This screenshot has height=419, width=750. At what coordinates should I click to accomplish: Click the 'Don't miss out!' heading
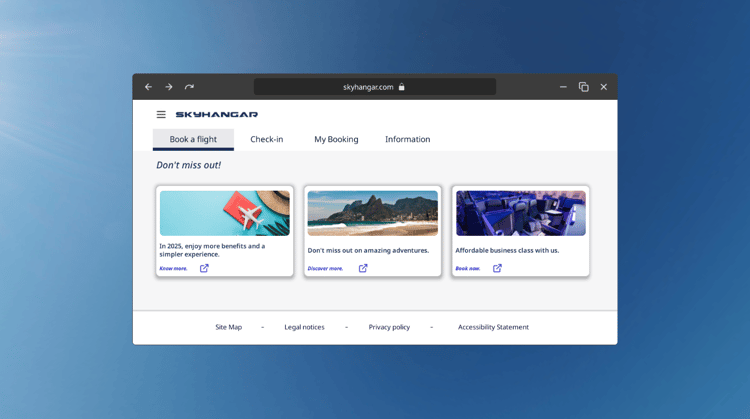click(x=188, y=165)
